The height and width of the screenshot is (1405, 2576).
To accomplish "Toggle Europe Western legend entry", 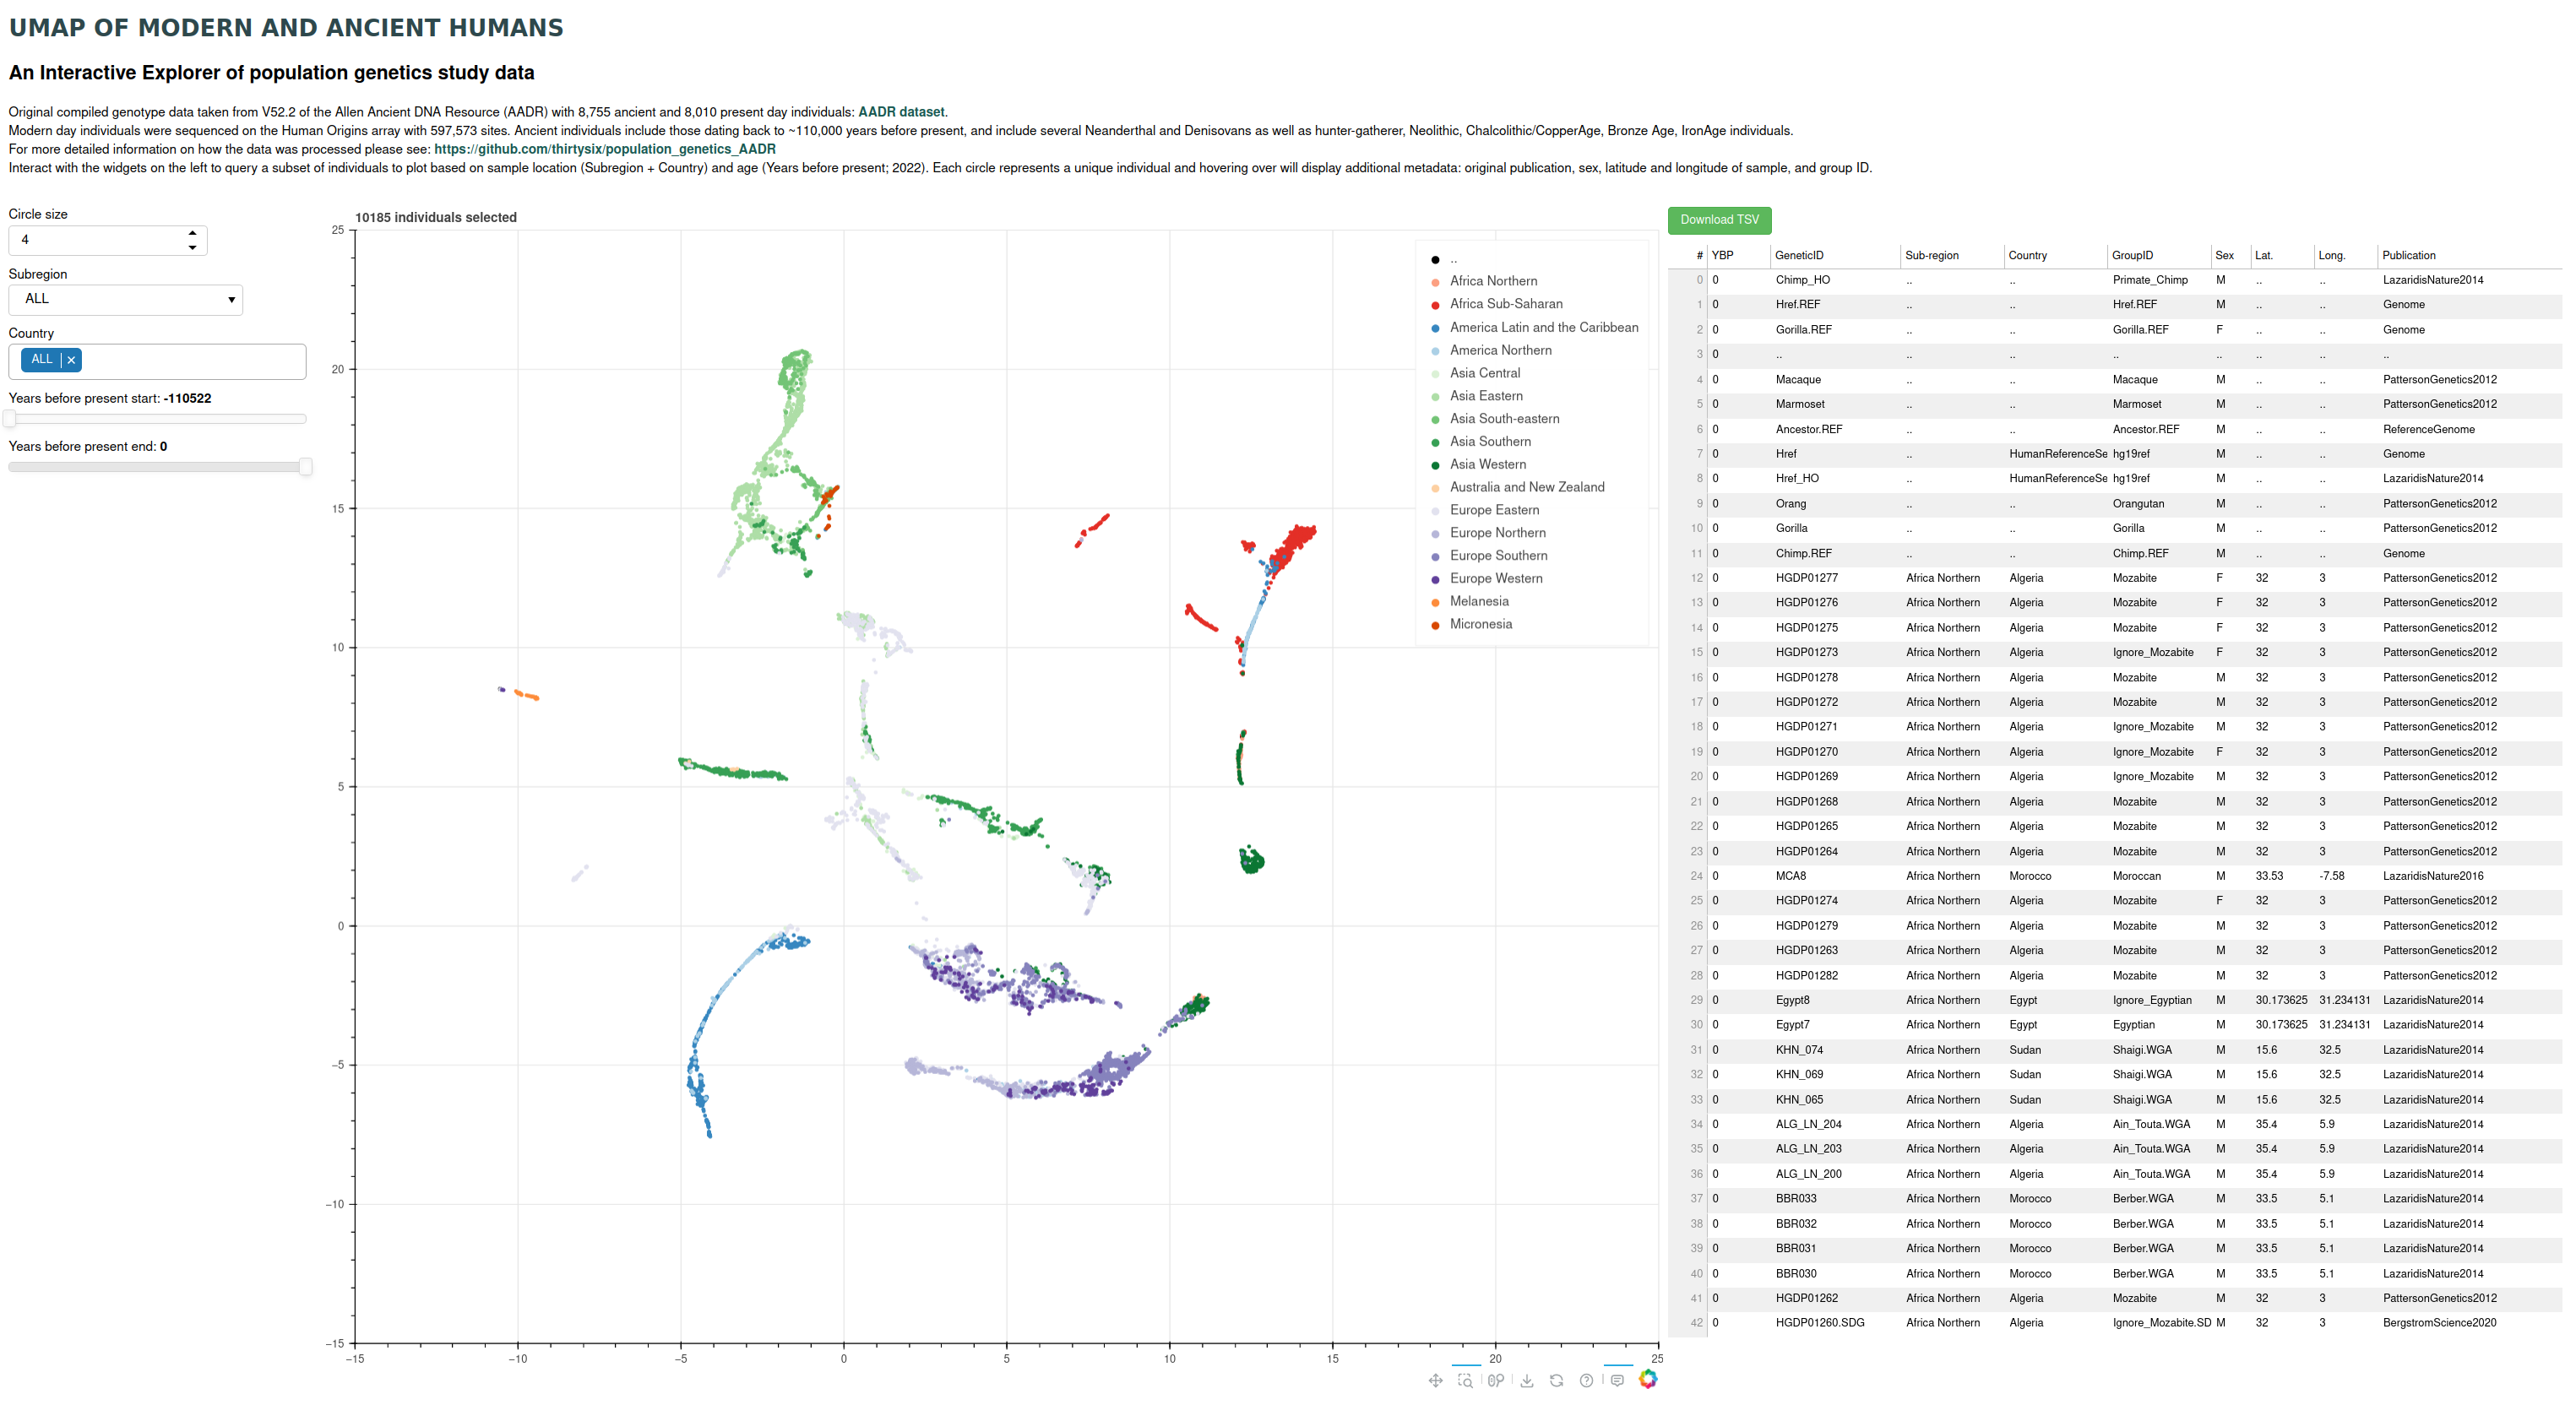I will point(1495,578).
